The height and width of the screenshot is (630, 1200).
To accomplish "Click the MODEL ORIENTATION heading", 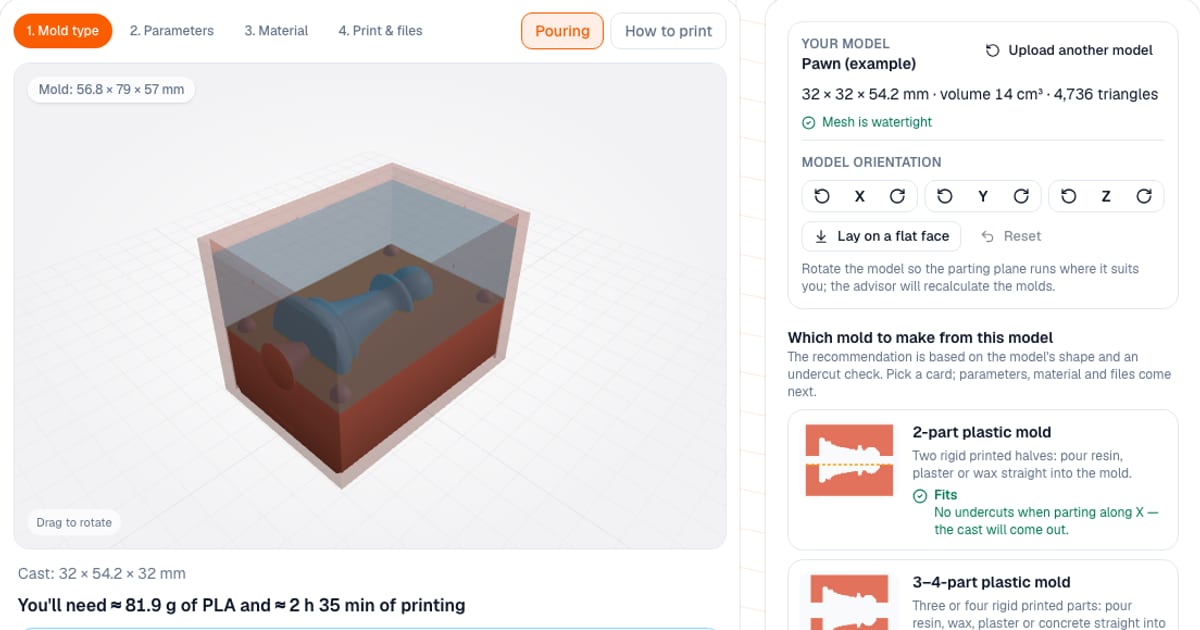I will pos(872,162).
